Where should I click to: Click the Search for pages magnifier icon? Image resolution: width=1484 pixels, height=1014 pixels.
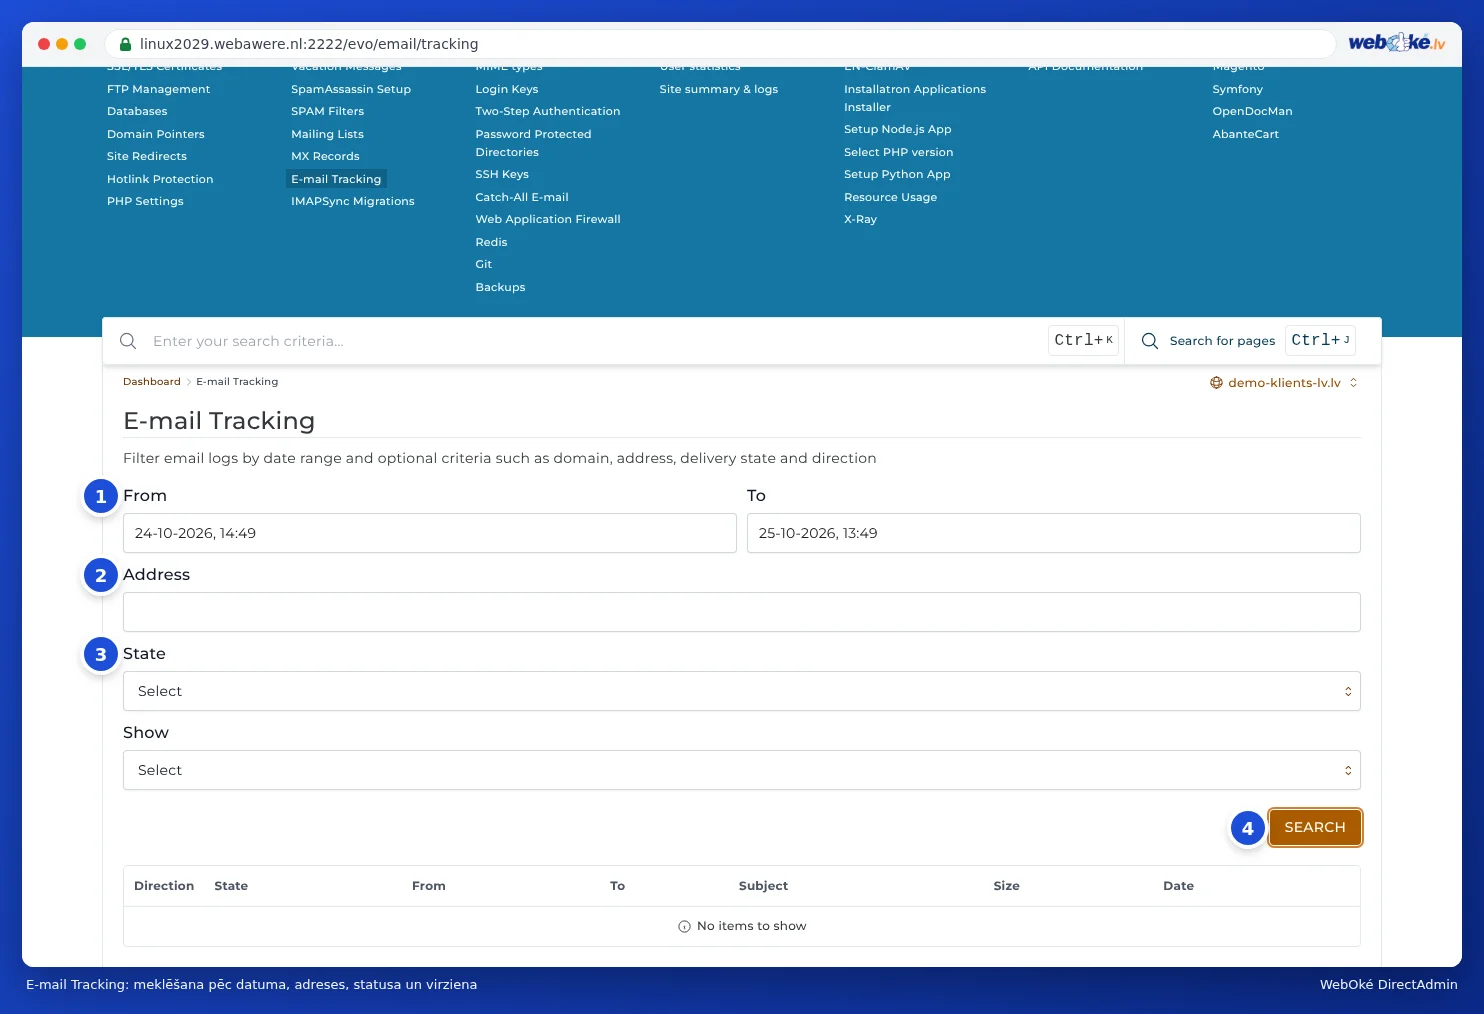coord(1150,341)
